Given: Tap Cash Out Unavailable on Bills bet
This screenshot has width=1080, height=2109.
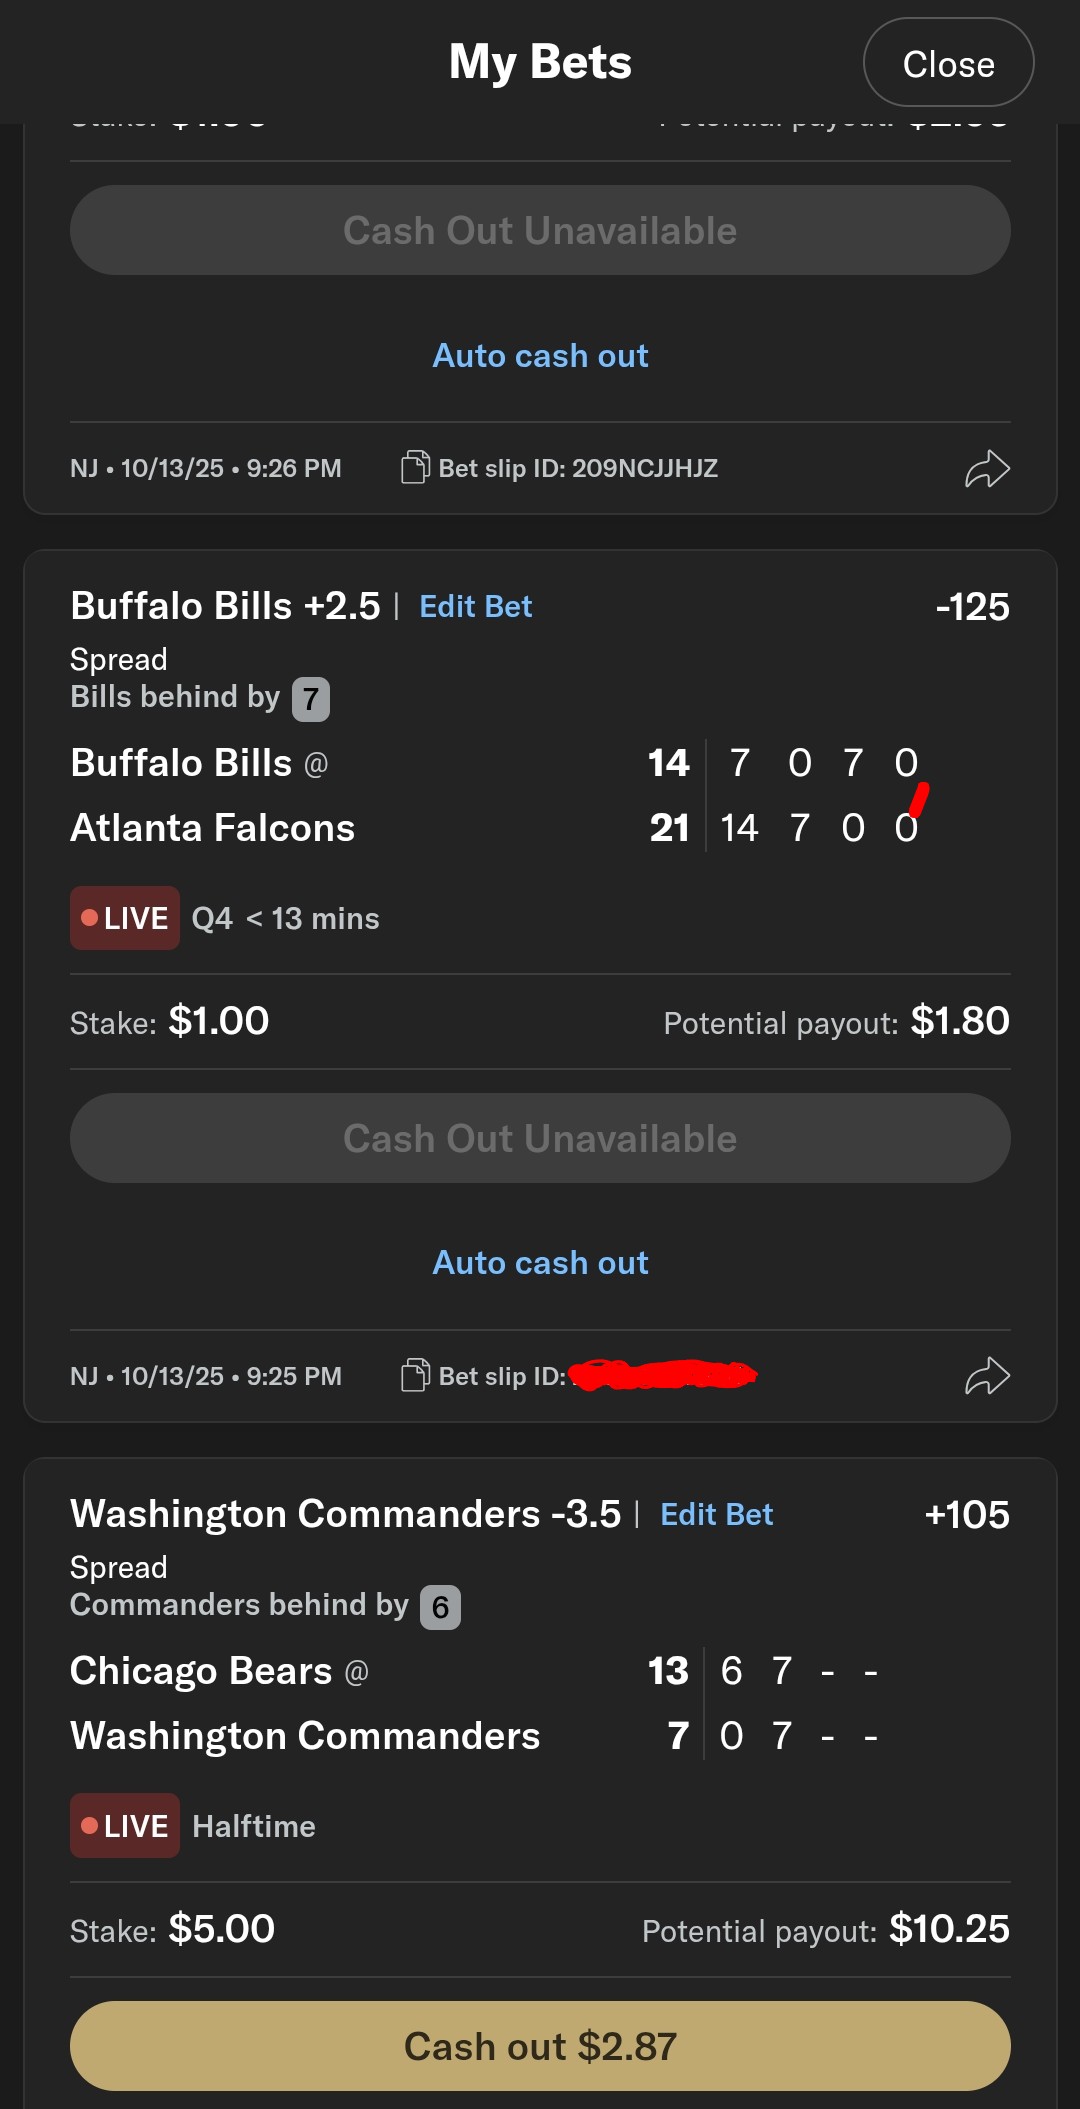Looking at the screenshot, I should [540, 1138].
